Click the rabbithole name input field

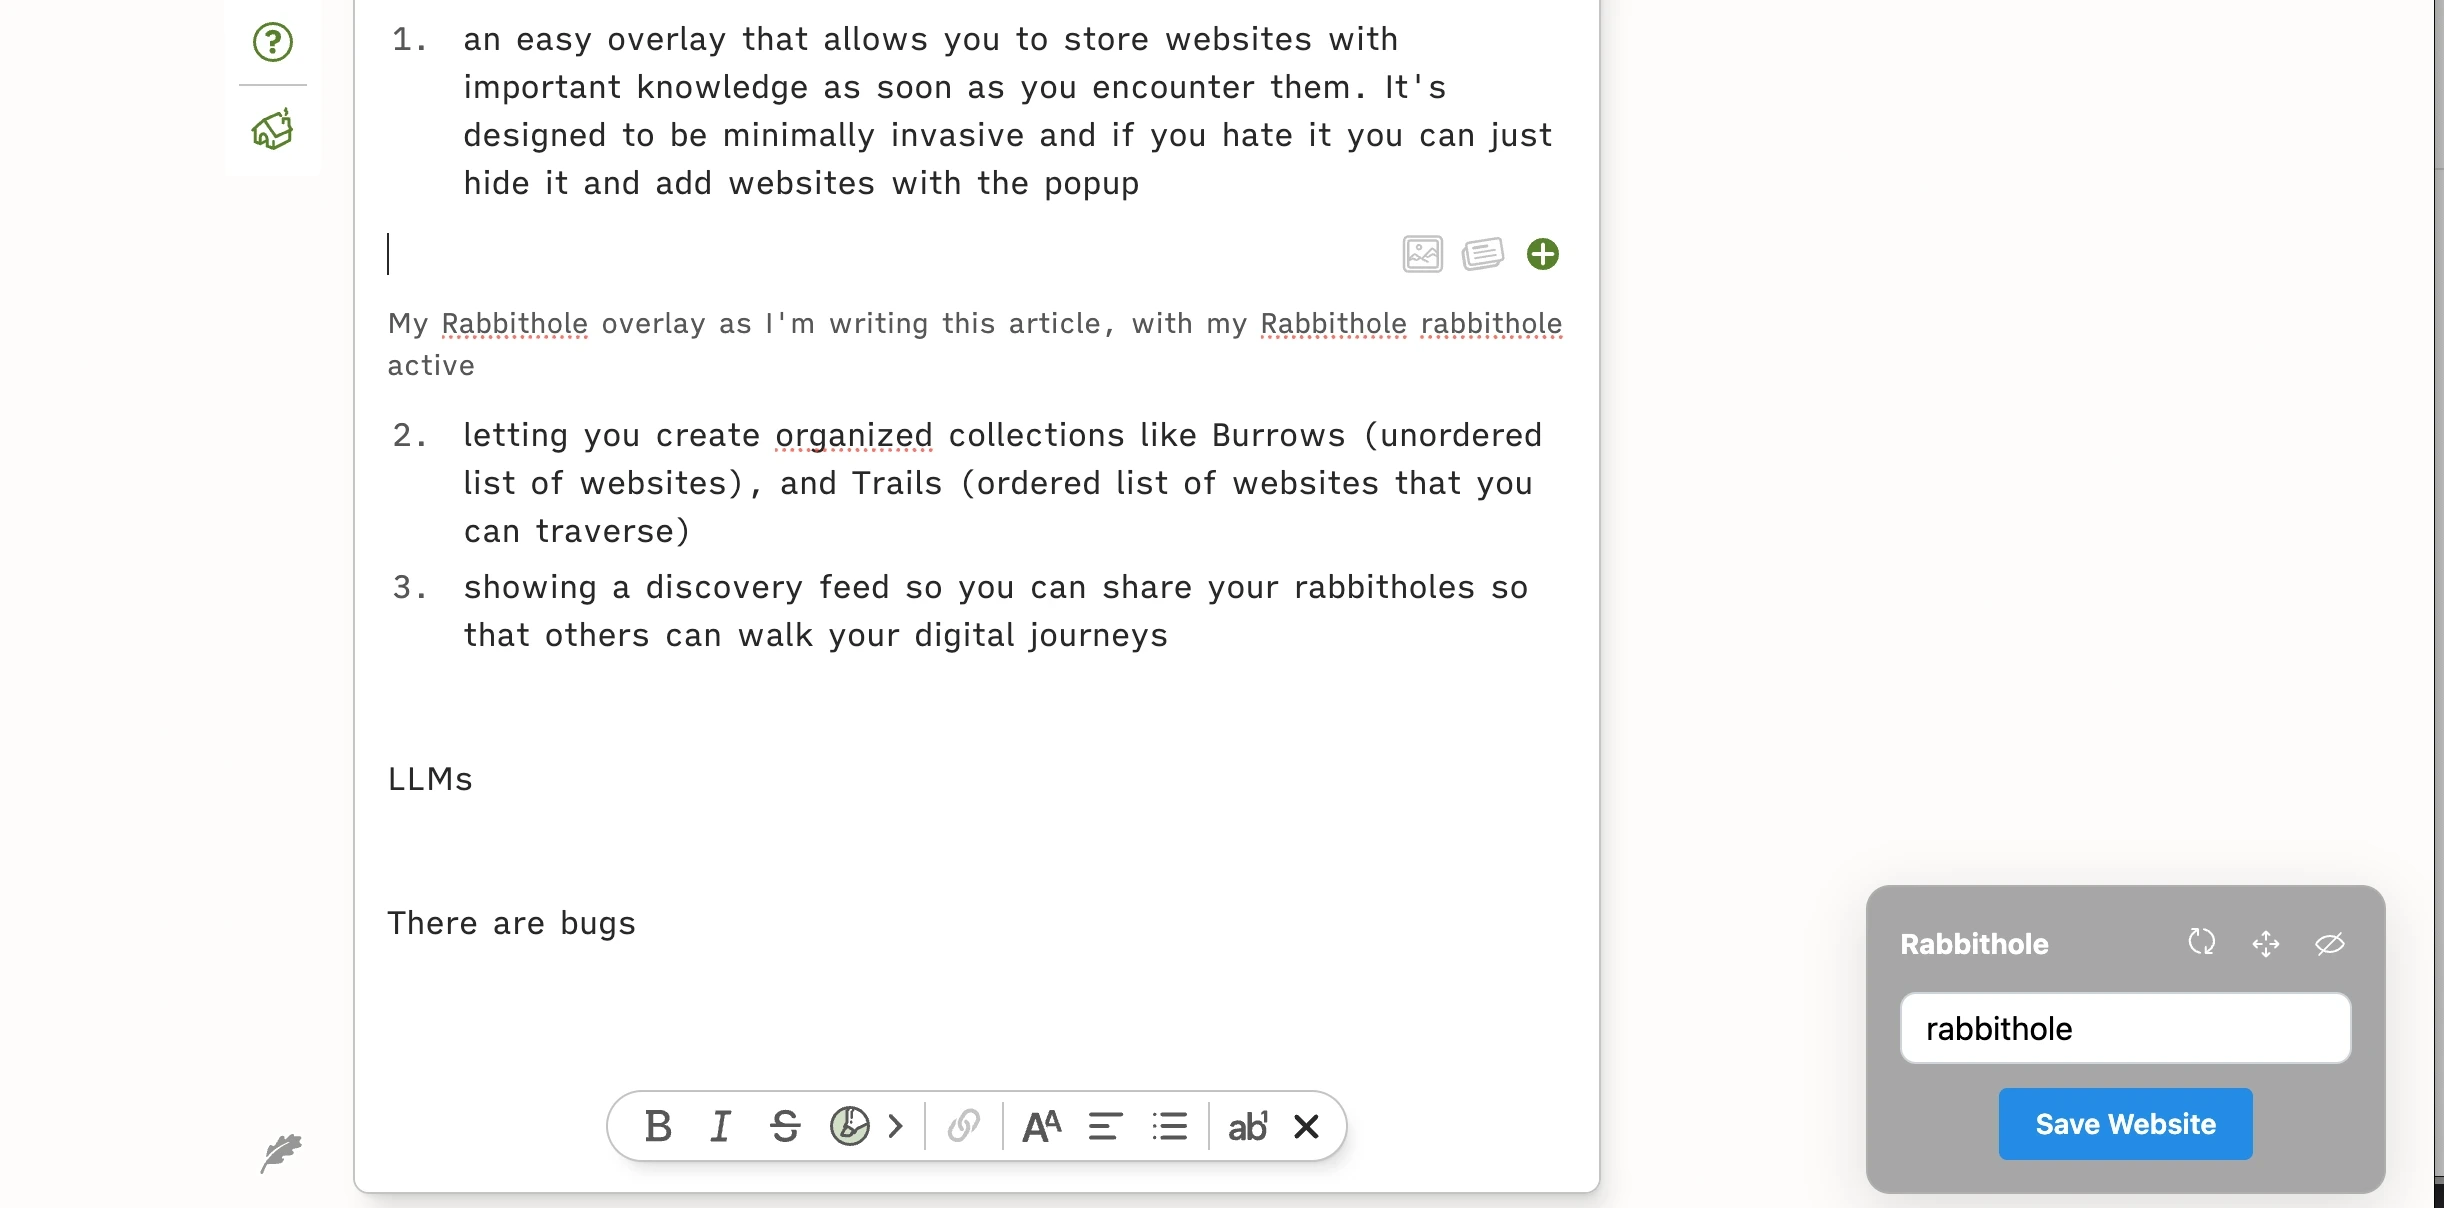[x=2125, y=1028]
